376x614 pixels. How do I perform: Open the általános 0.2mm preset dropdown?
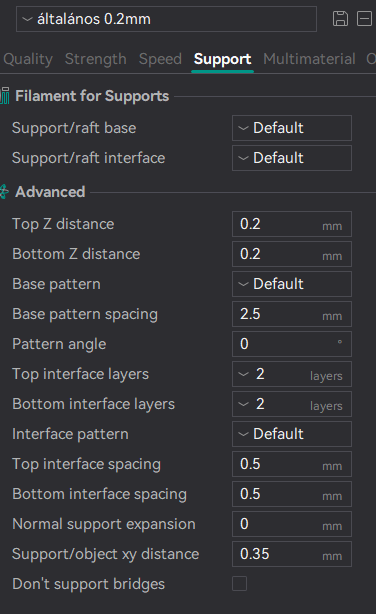(x=166, y=19)
